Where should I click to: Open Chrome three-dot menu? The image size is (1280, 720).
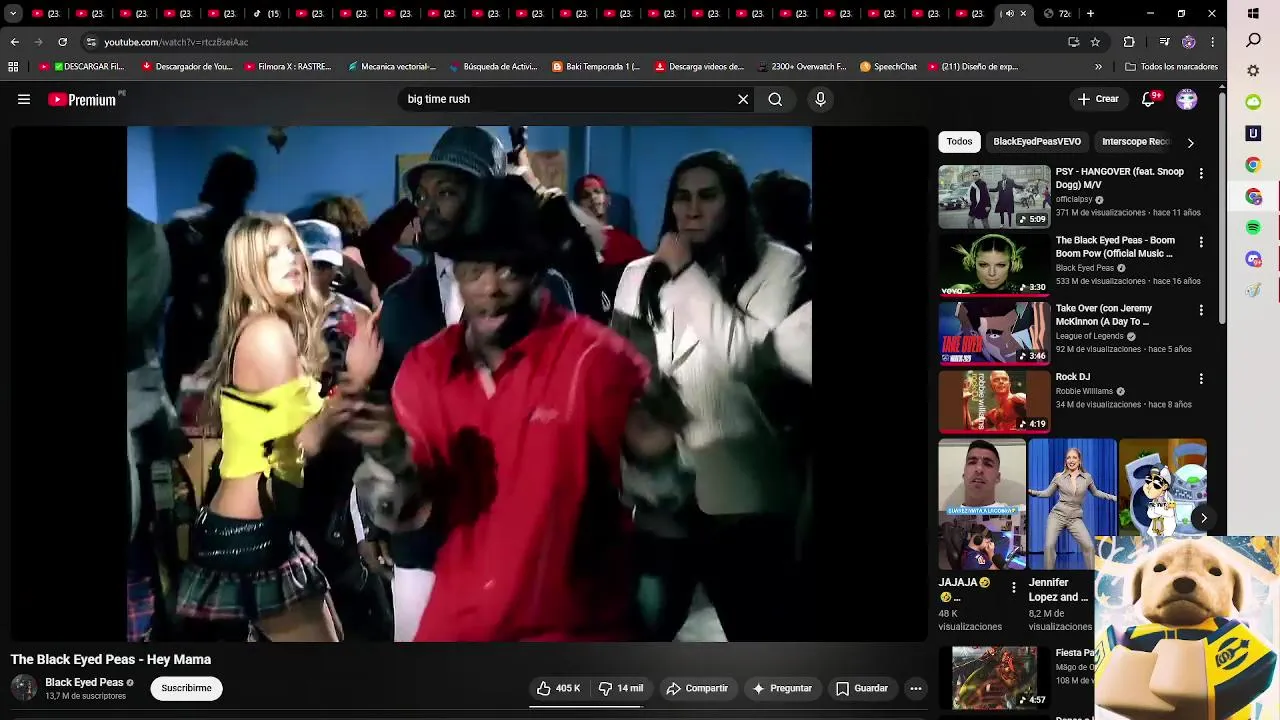click(x=1212, y=42)
